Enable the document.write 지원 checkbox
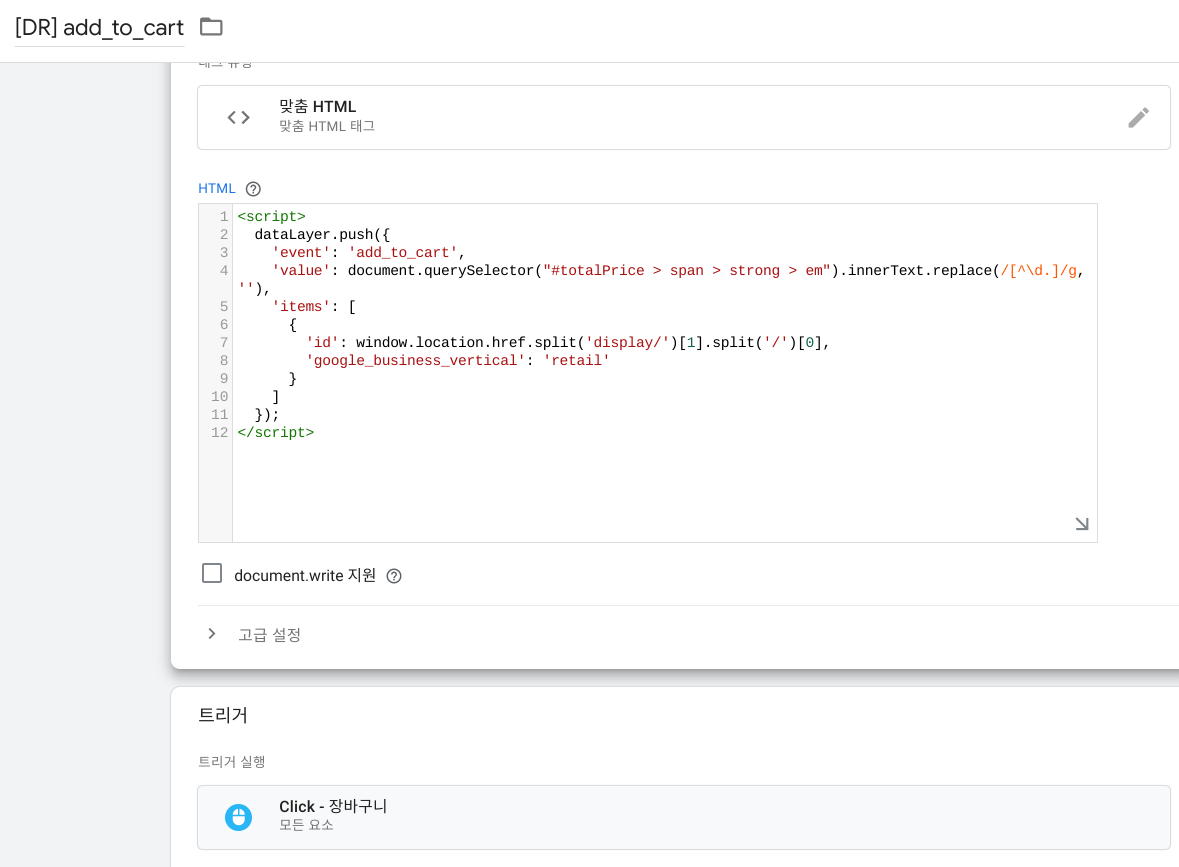The image size is (1179, 867). [212, 574]
